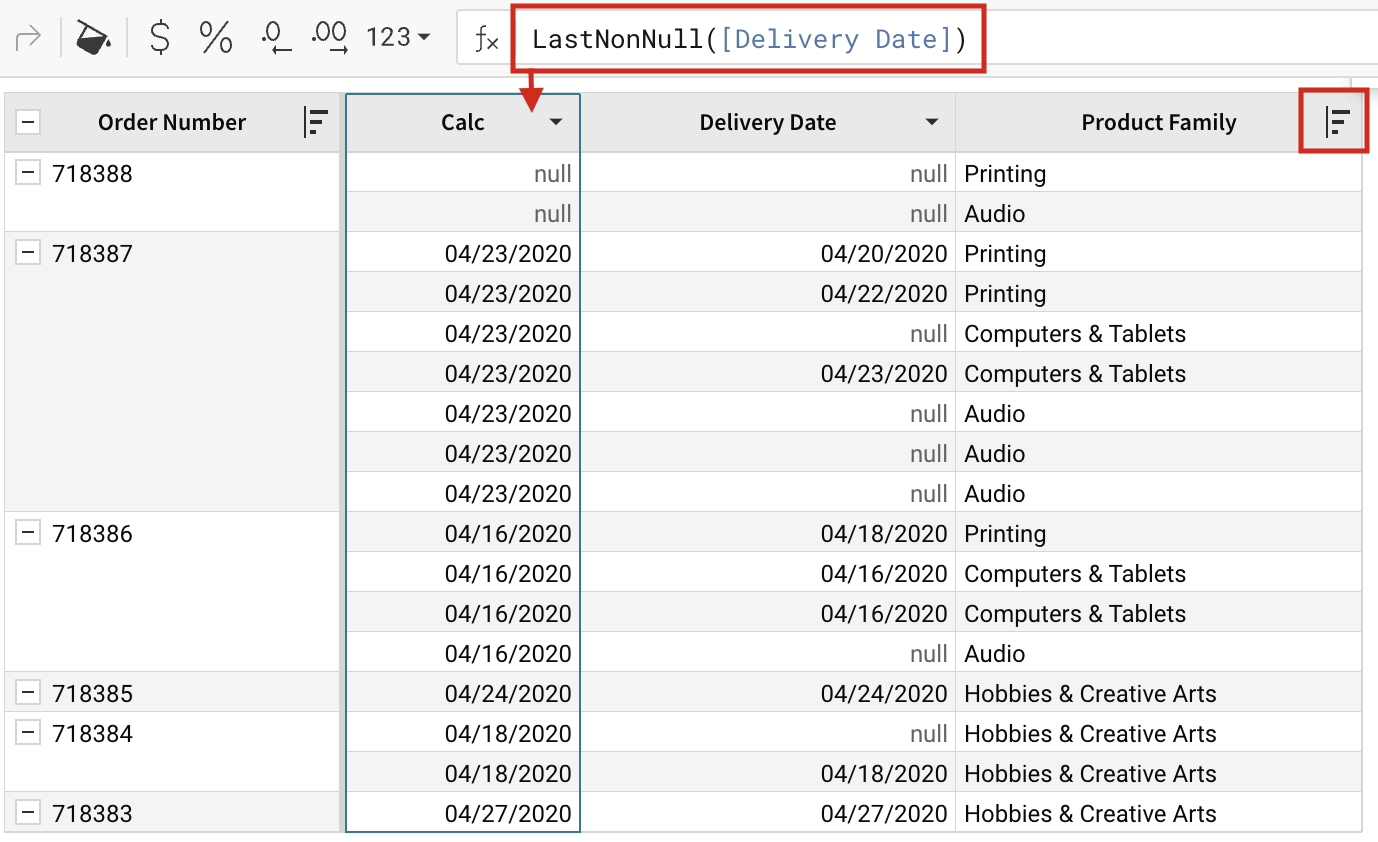
Task: Open the Calc column dropdown menu
Action: (556, 122)
